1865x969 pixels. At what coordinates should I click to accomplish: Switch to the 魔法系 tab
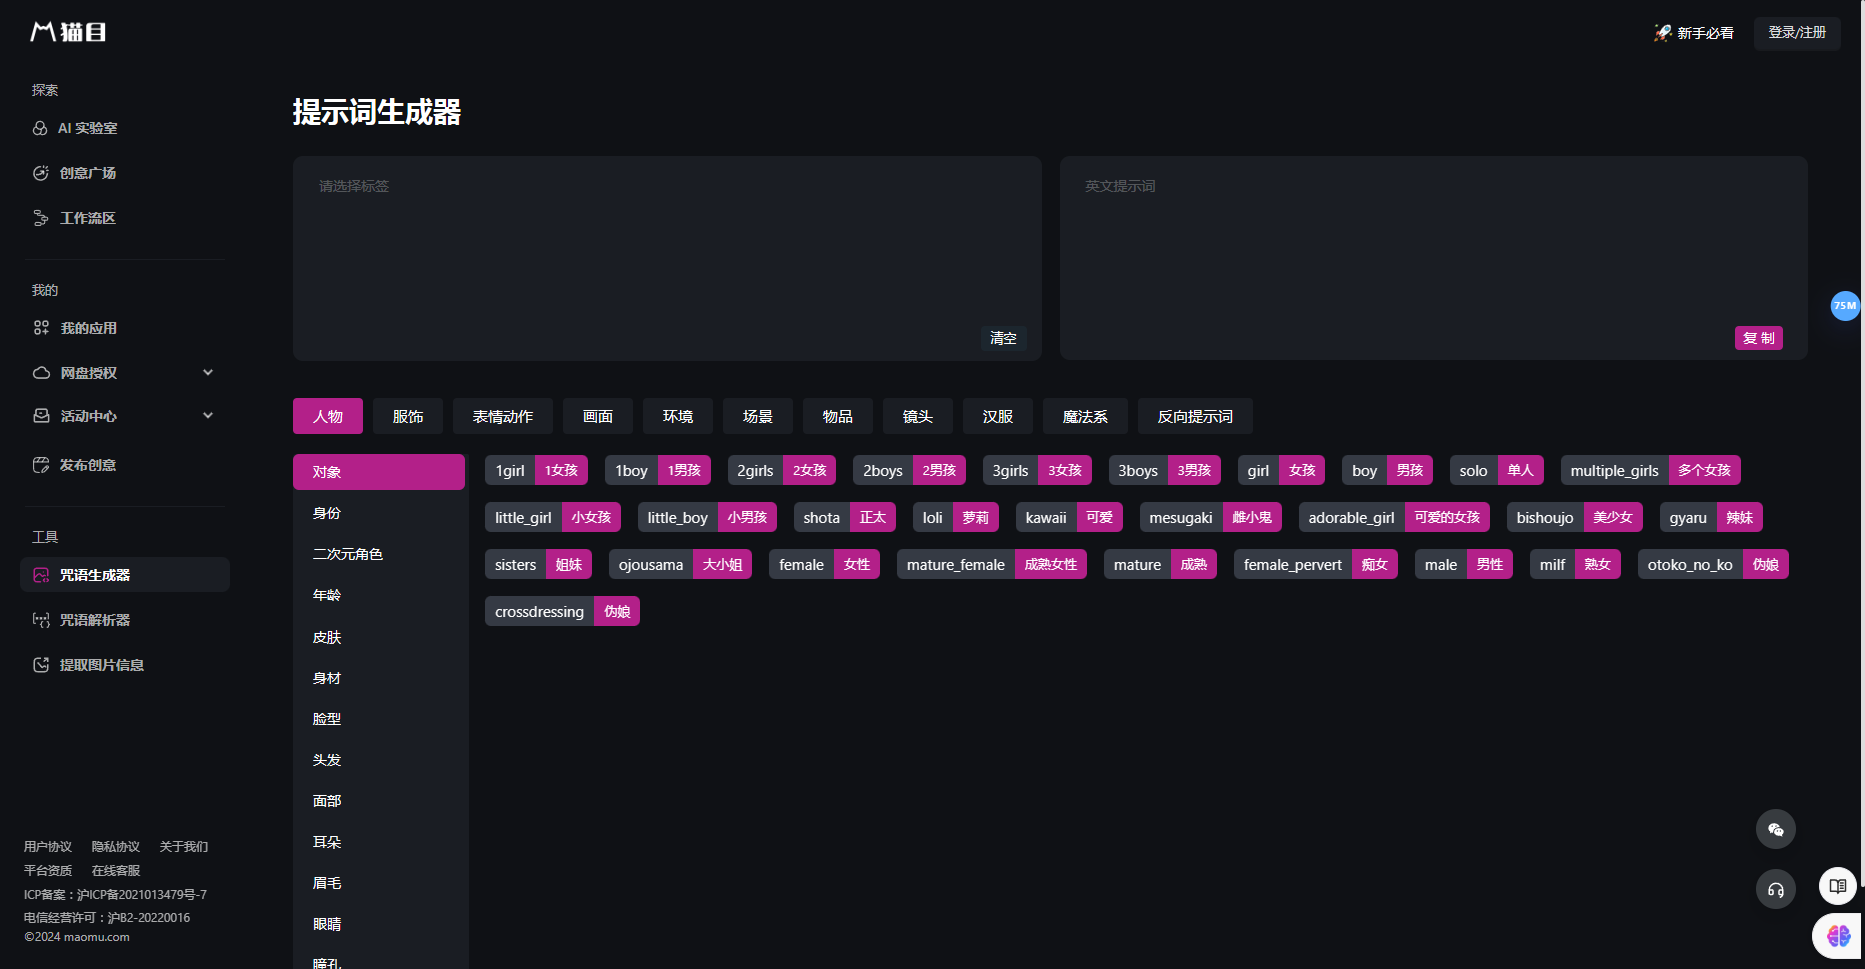click(1085, 416)
